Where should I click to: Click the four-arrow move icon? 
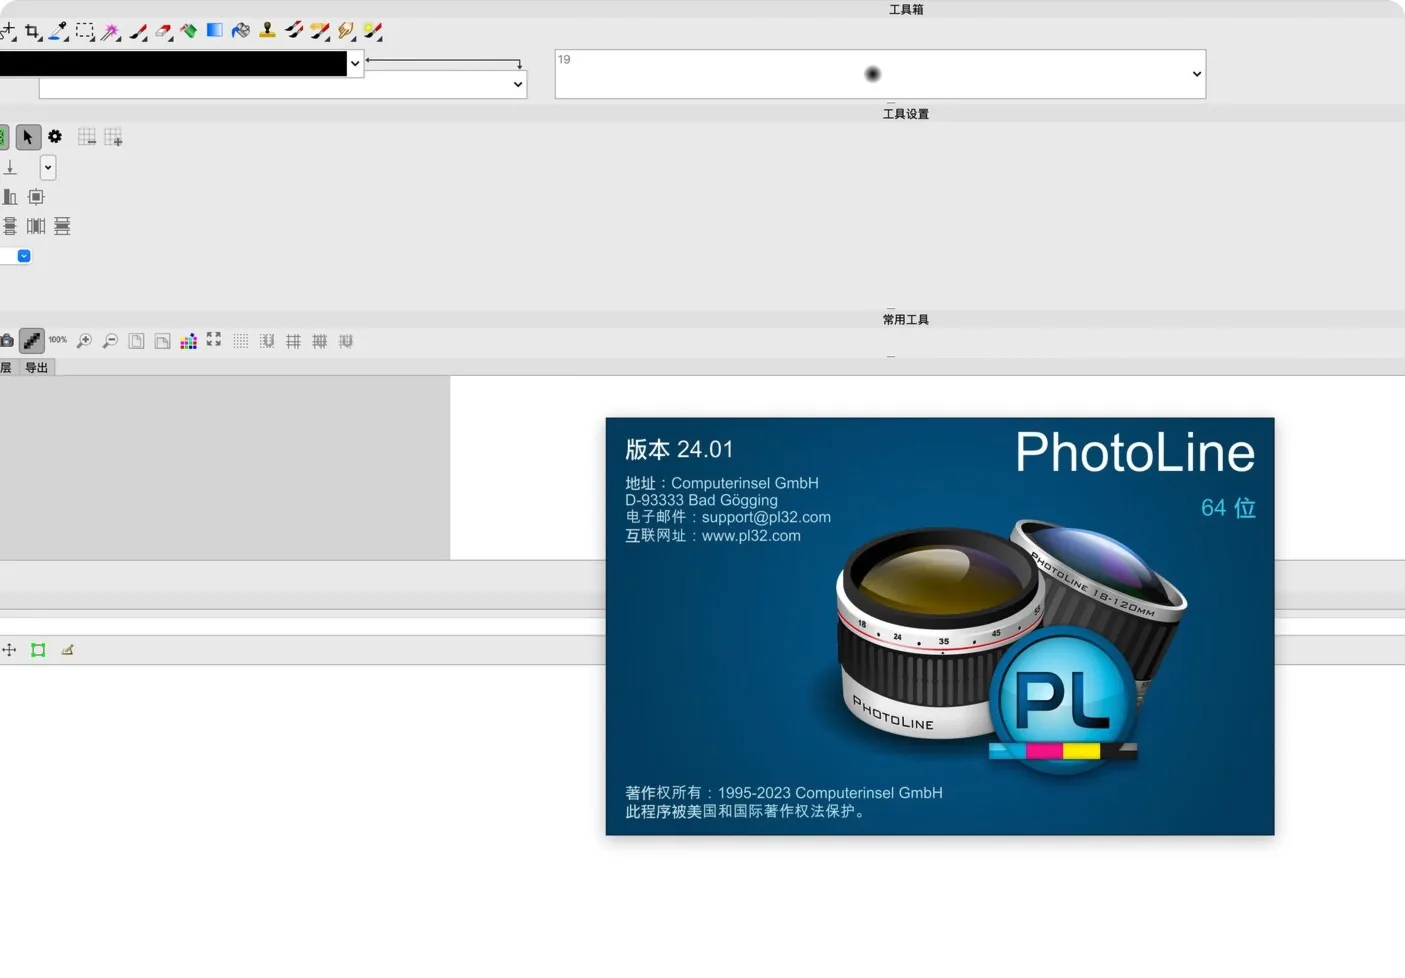pos(9,650)
